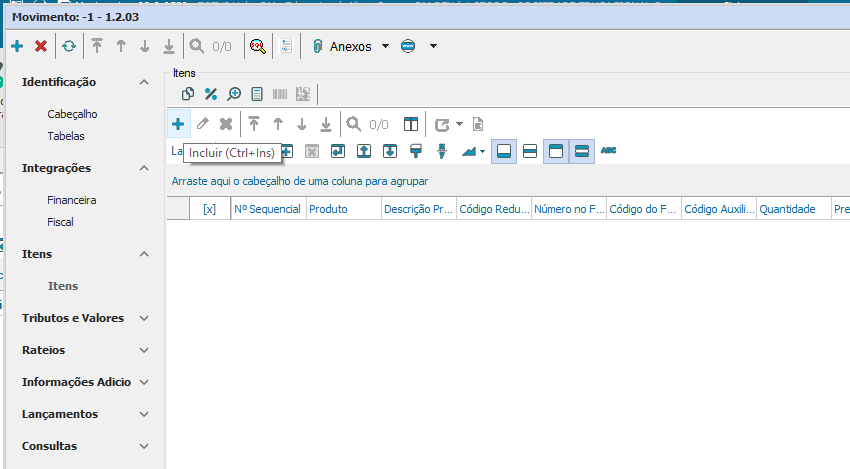Click the refresh icon in the top toolbar
Screen dimensions: 850x469
(69, 46)
